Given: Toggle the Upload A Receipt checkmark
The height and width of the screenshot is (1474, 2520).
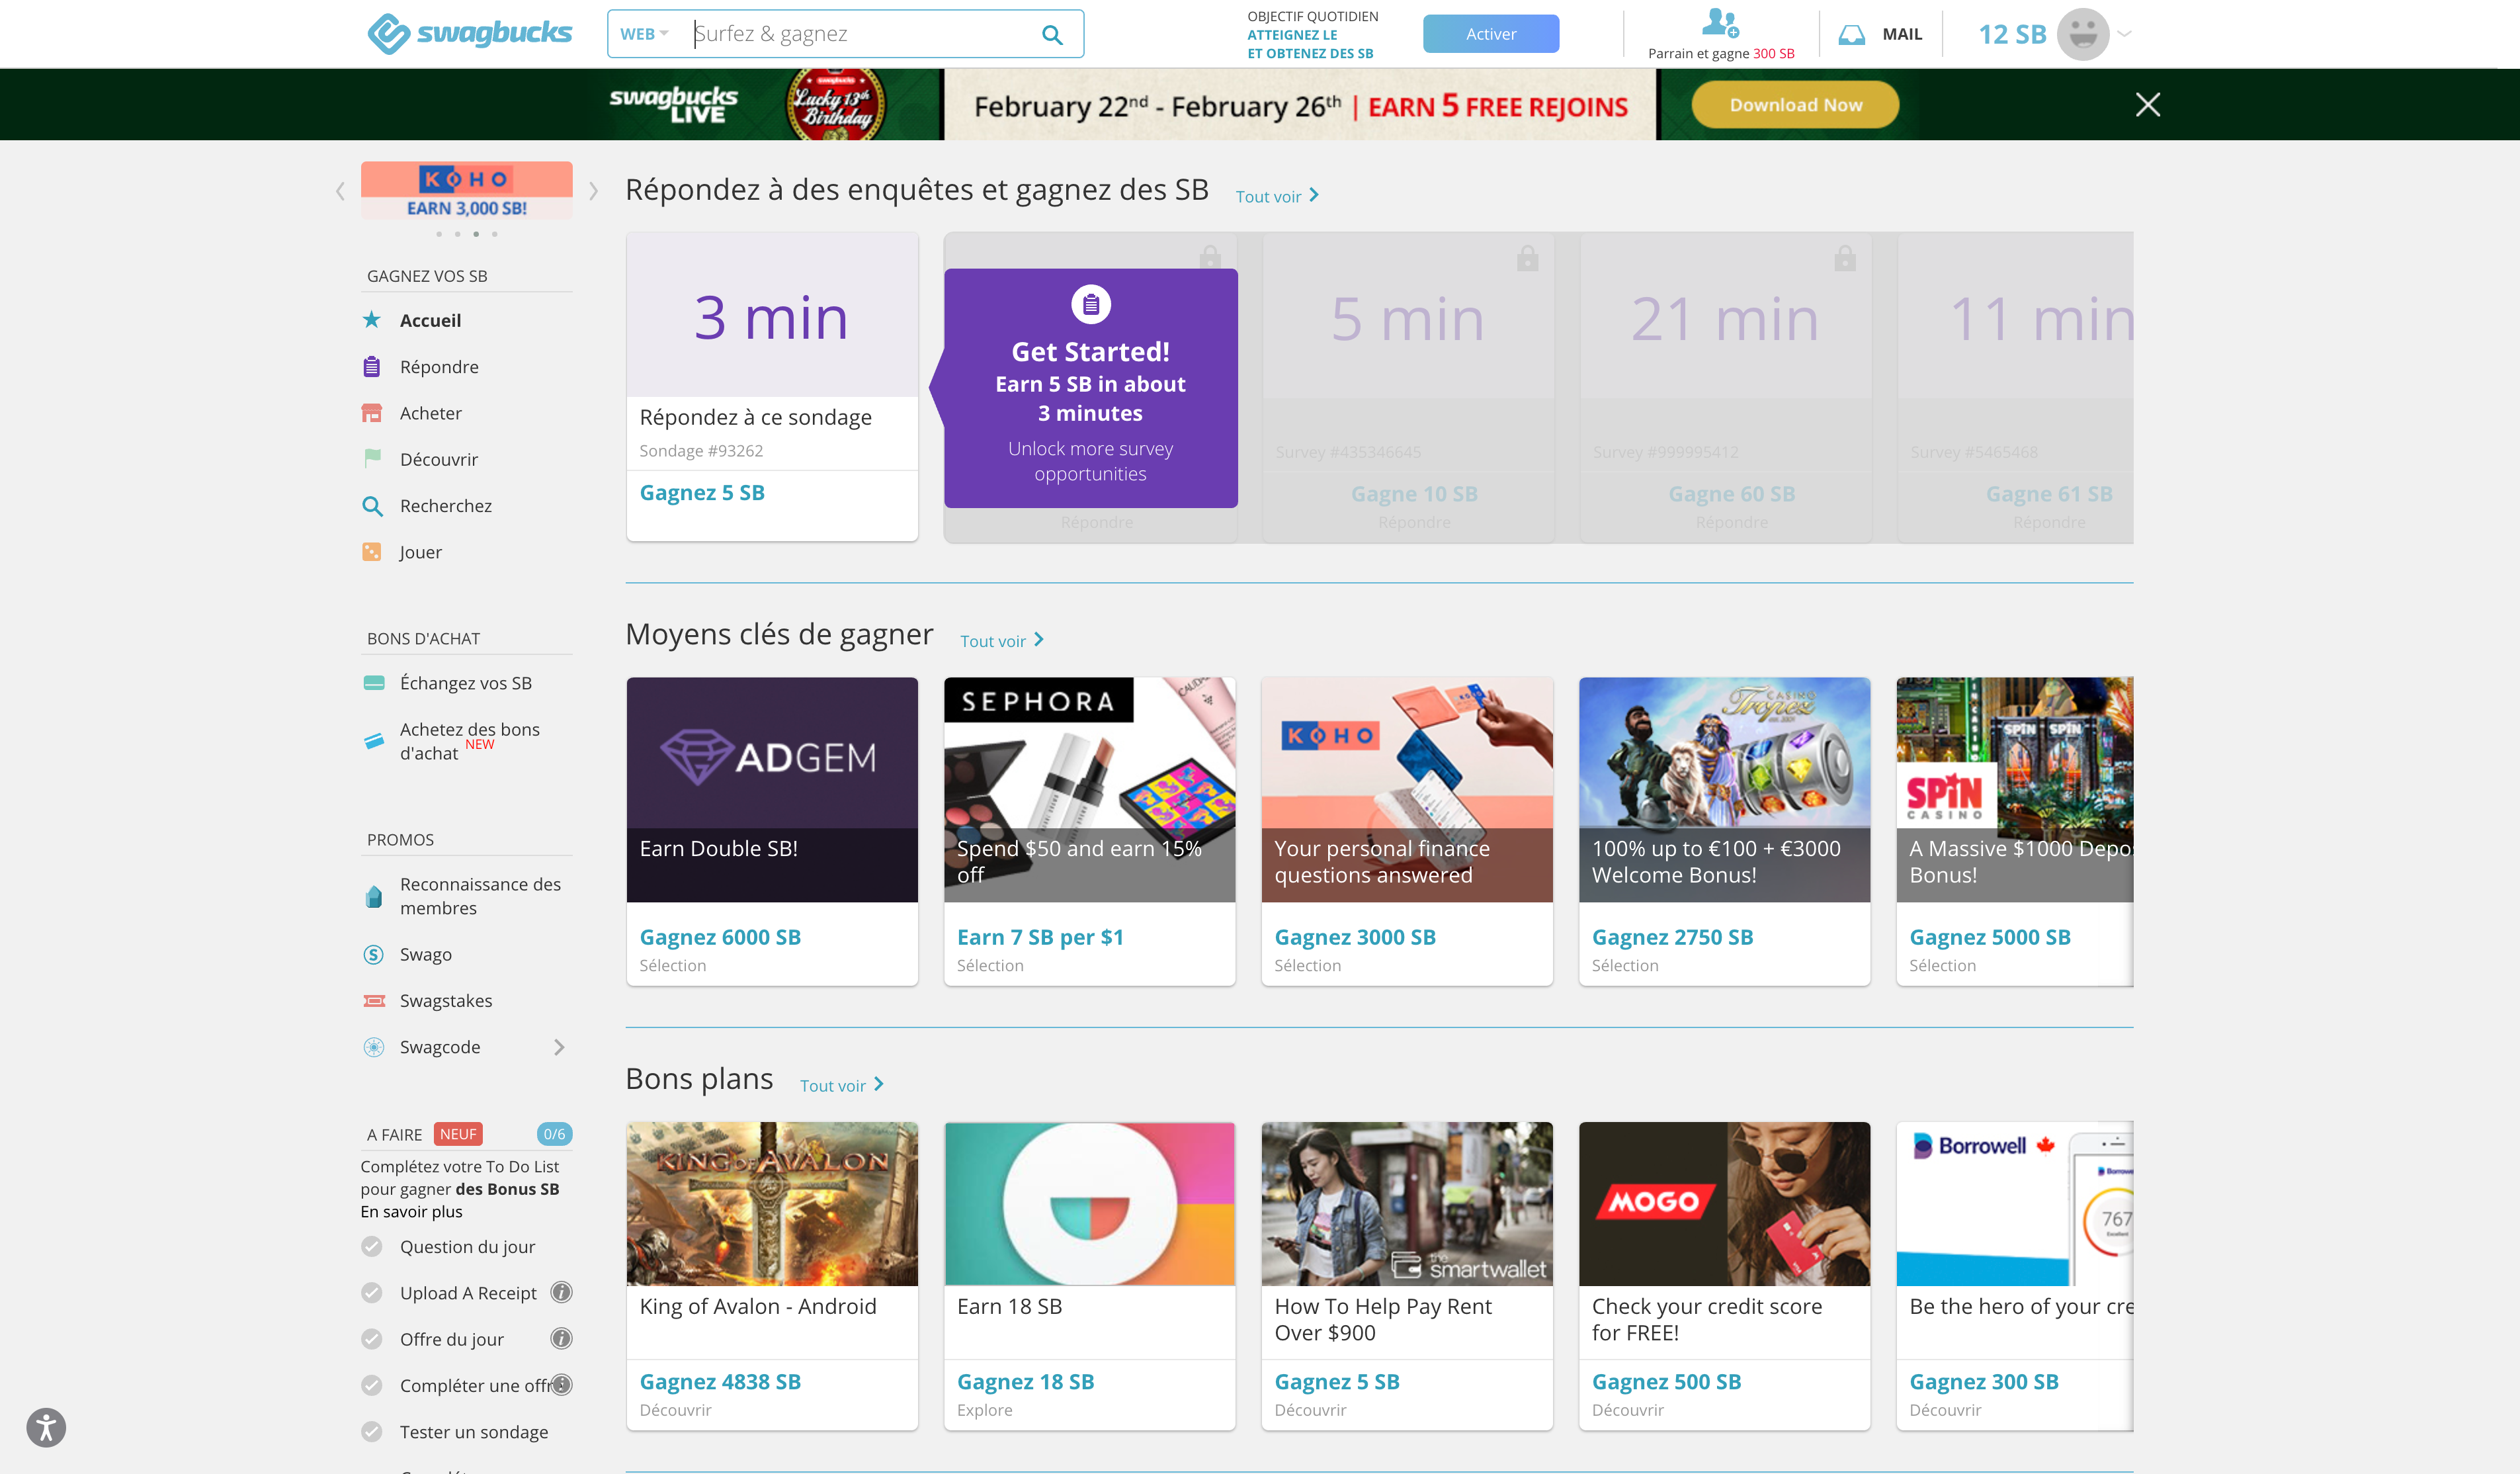Looking at the screenshot, I should [x=372, y=1292].
